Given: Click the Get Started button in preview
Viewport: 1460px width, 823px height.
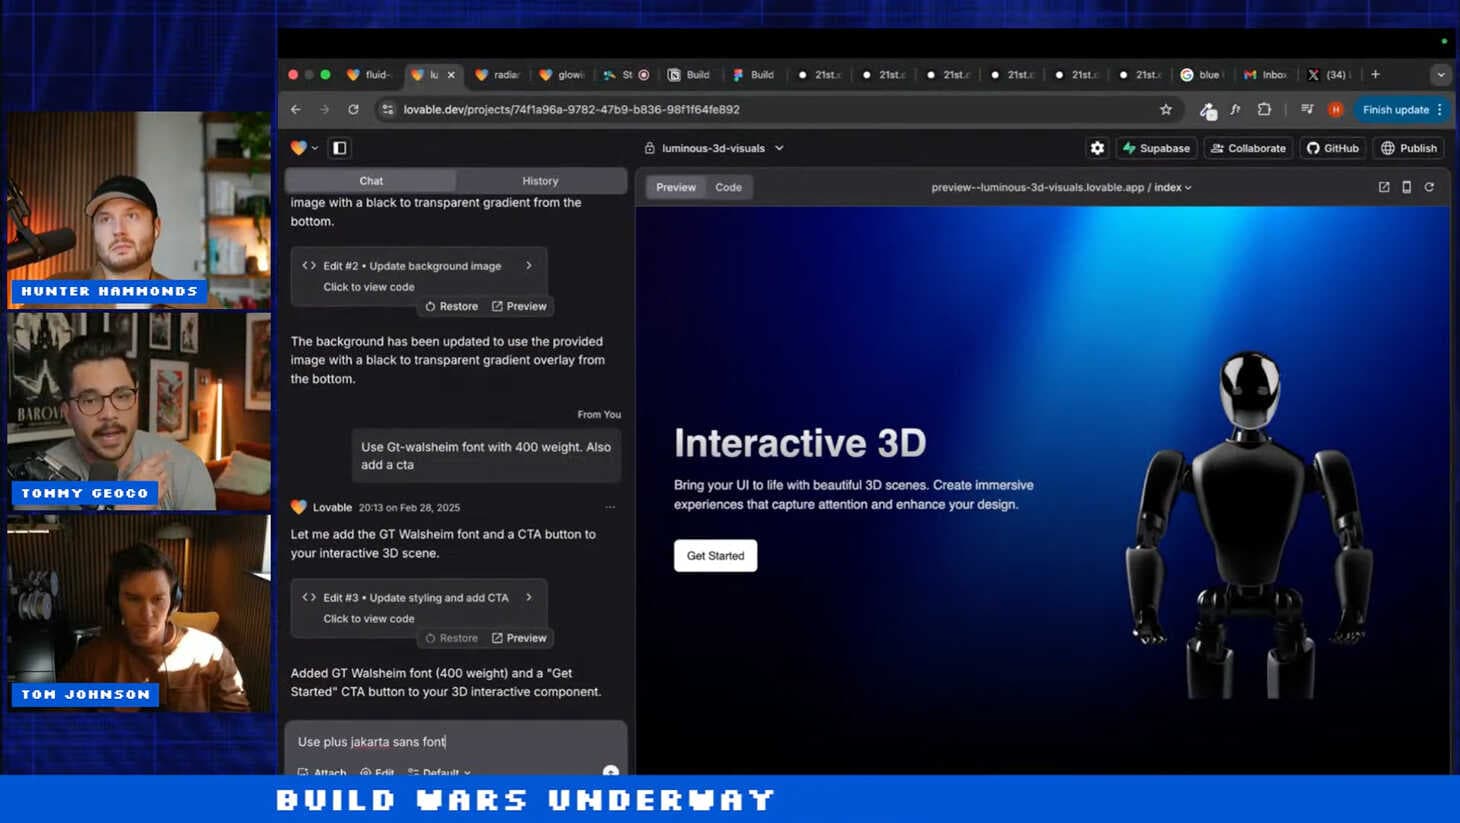Looking at the screenshot, I should tap(715, 556).
